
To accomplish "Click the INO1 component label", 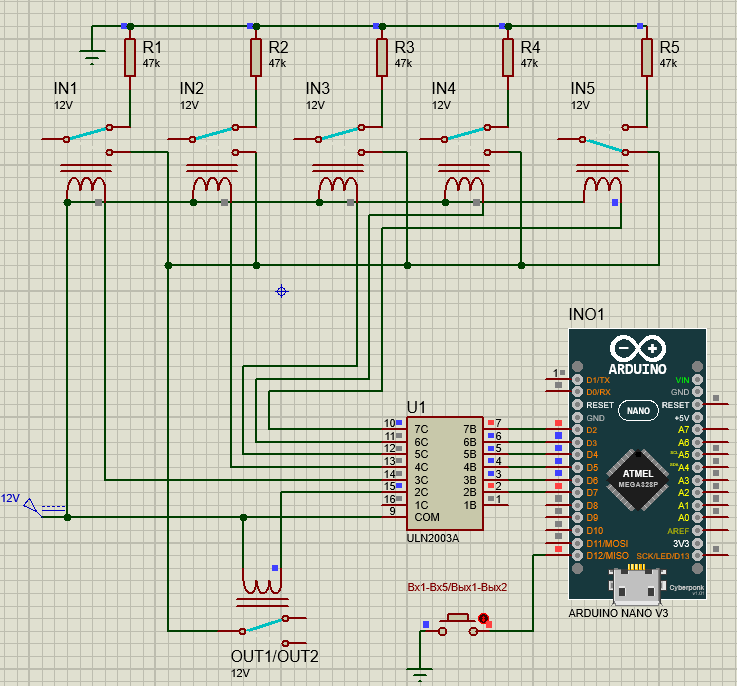I will (586, 314).
